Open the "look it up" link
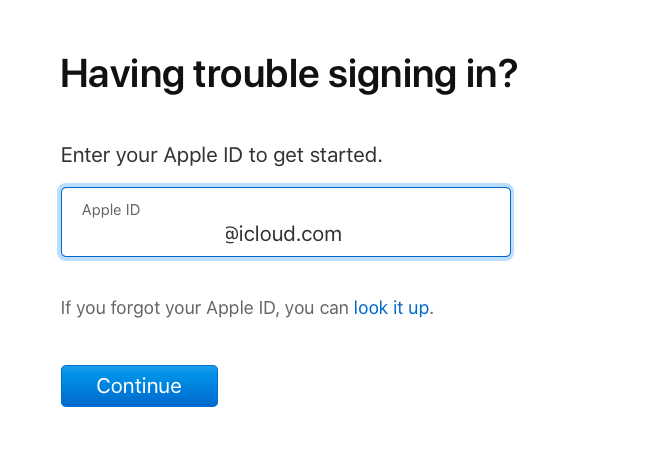Image resolution: width=647 pixels, height=450 pixels. coord(391,308)
